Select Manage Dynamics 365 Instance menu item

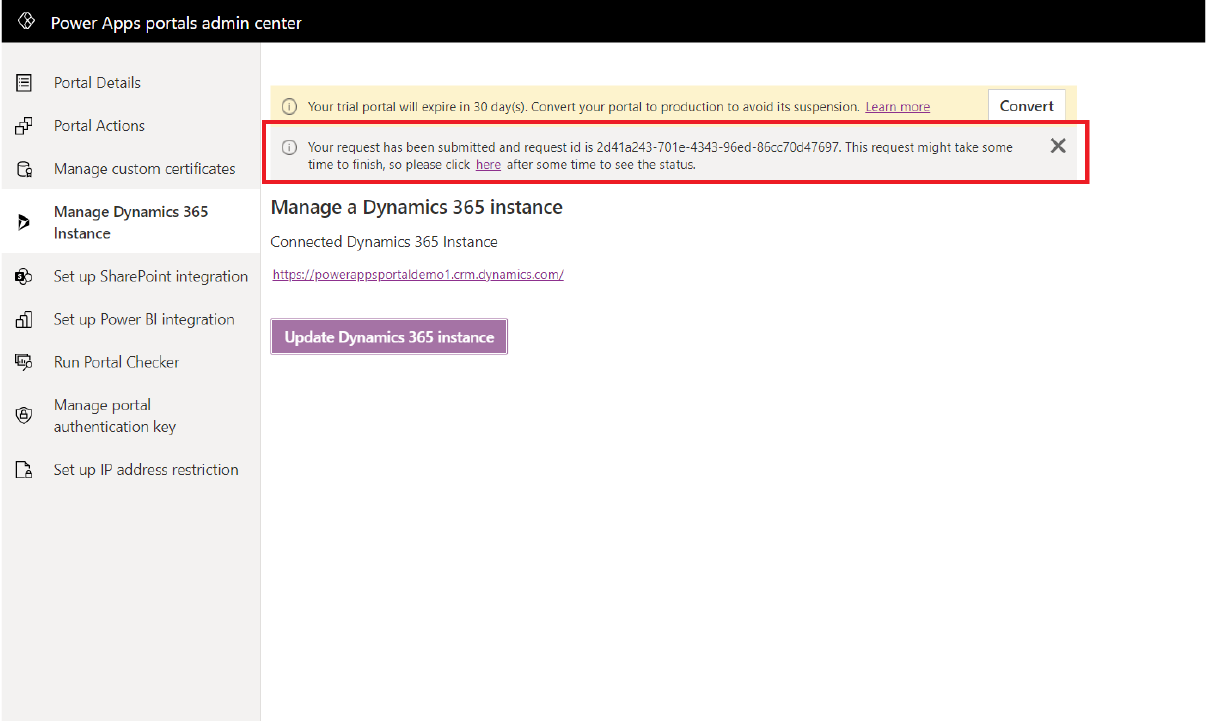coord(130,222)
